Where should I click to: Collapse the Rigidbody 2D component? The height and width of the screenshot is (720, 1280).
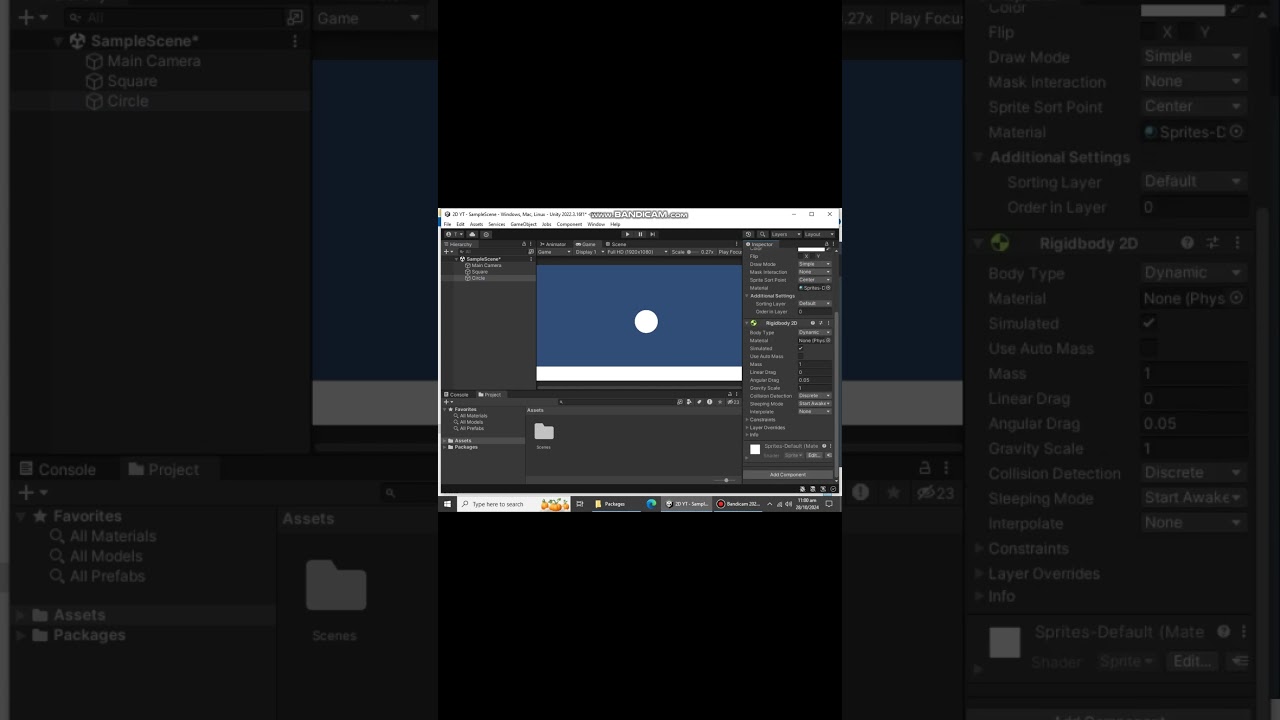(x=746, y=323)
